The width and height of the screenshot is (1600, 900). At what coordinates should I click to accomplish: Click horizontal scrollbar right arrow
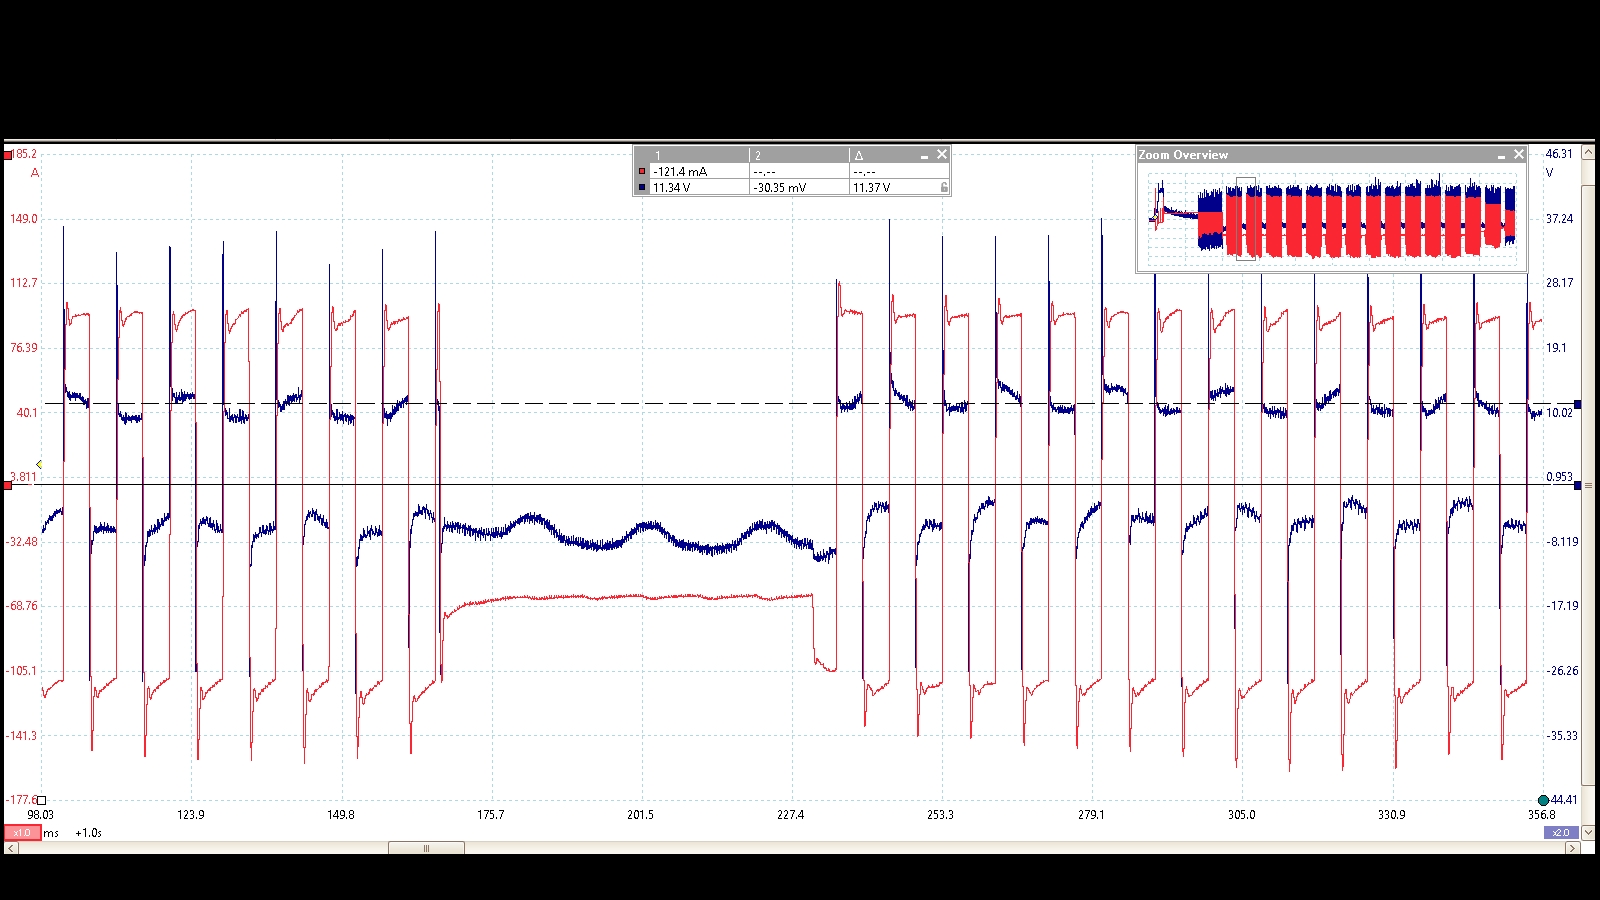pos(1573,848)
